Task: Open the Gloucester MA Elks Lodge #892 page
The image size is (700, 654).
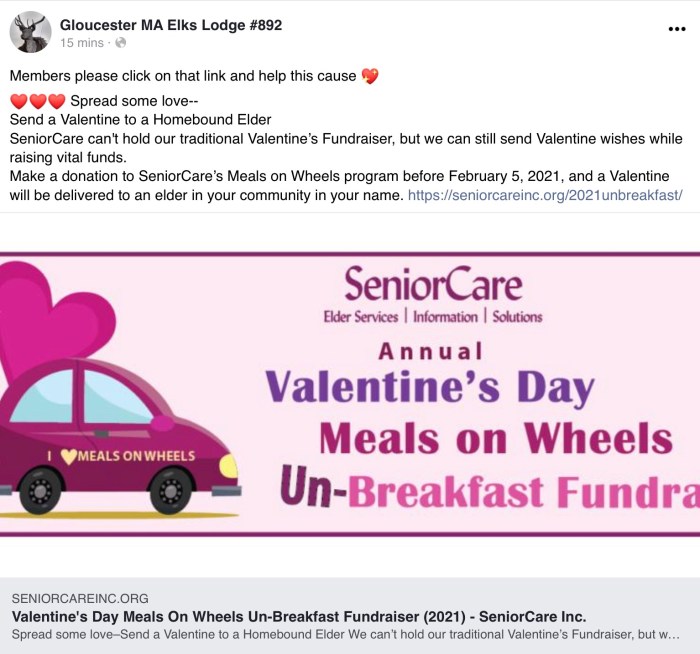Action: (x=170, y=24)
